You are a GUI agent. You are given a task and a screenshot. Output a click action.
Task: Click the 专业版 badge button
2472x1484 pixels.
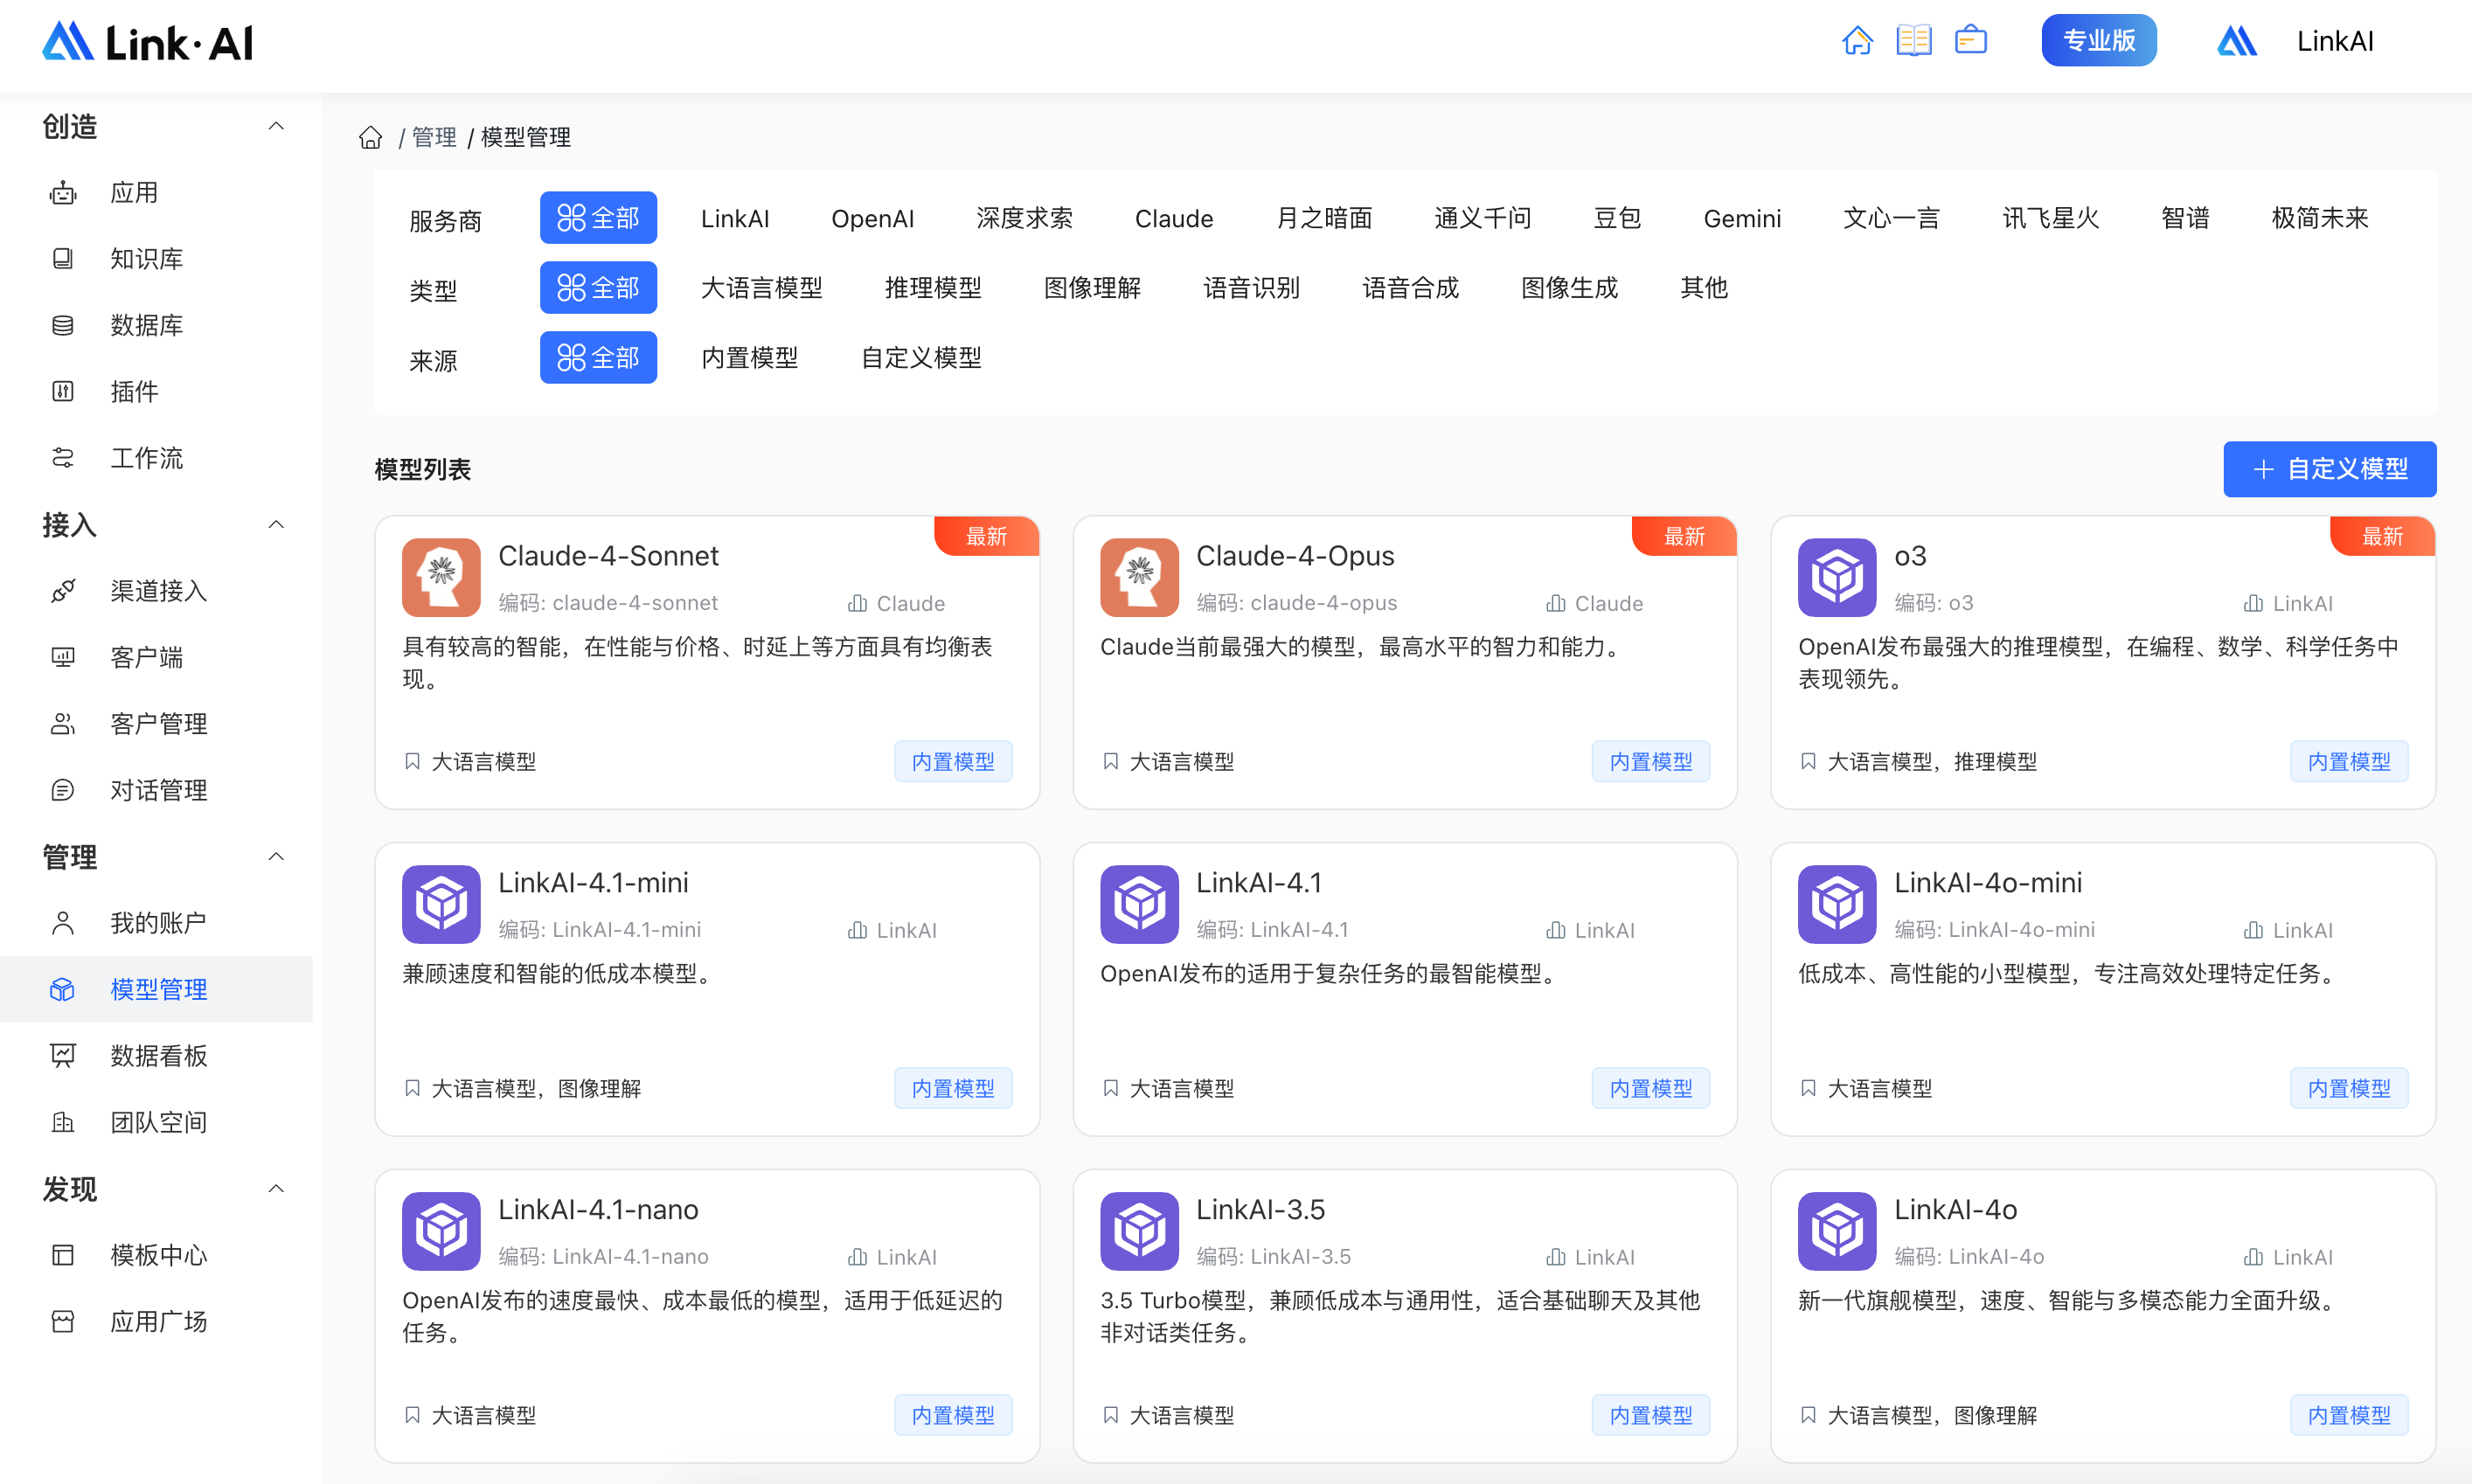2099,41
